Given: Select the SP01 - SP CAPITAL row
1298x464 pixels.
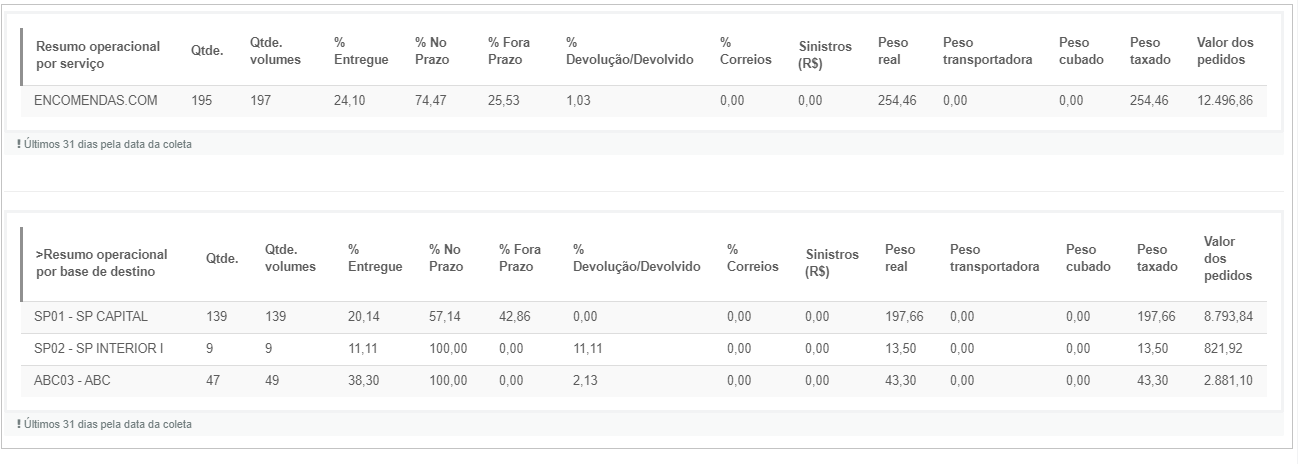Looking at the screenshot, I should point(643,317).
